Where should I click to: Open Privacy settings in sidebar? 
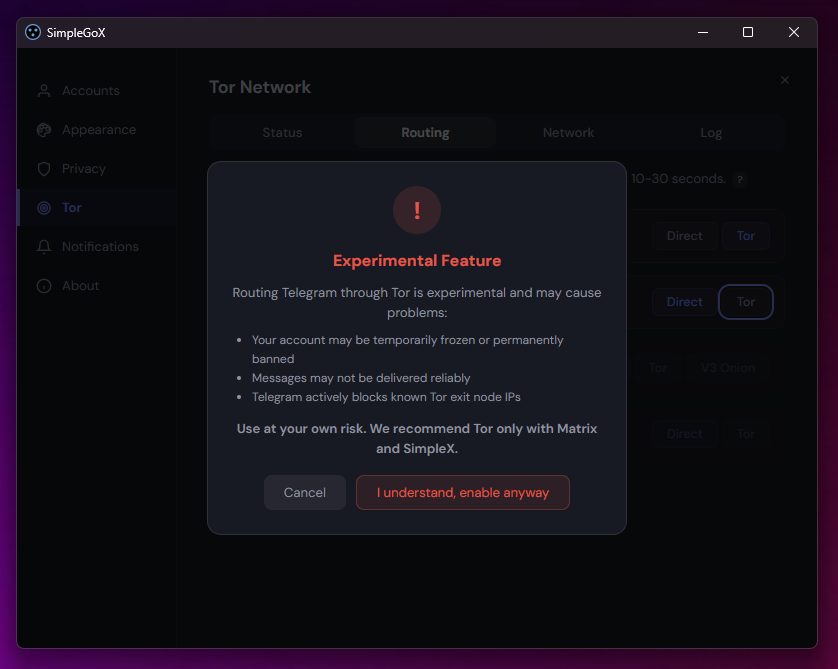pyautogui.click(x=96, y=169)
